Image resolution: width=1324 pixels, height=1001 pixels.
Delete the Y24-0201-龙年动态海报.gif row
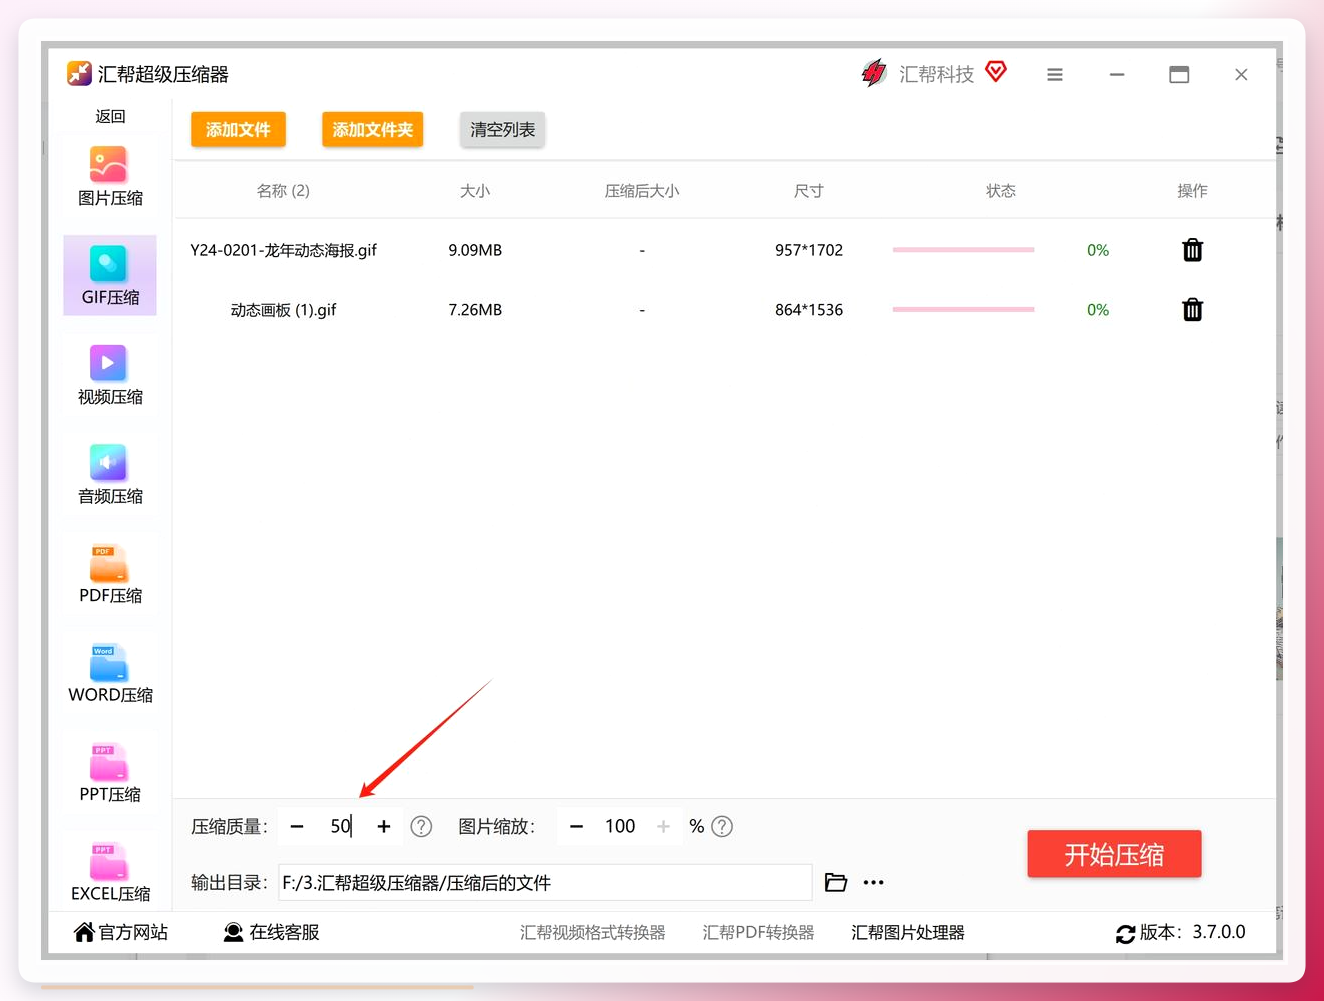click(x=1192, y=250)
